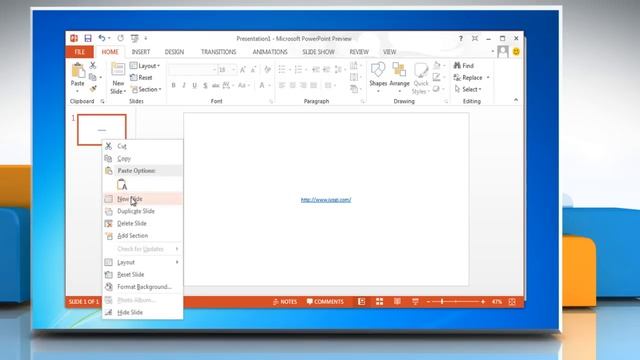This screenshot has height=360, width=640.
Task: Open the Section dropdown in ribbon
Action: [146, 89]
